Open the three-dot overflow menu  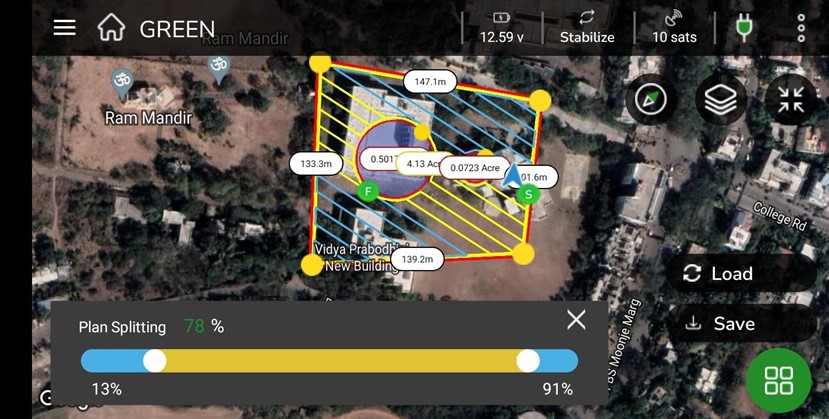(801, 28)
